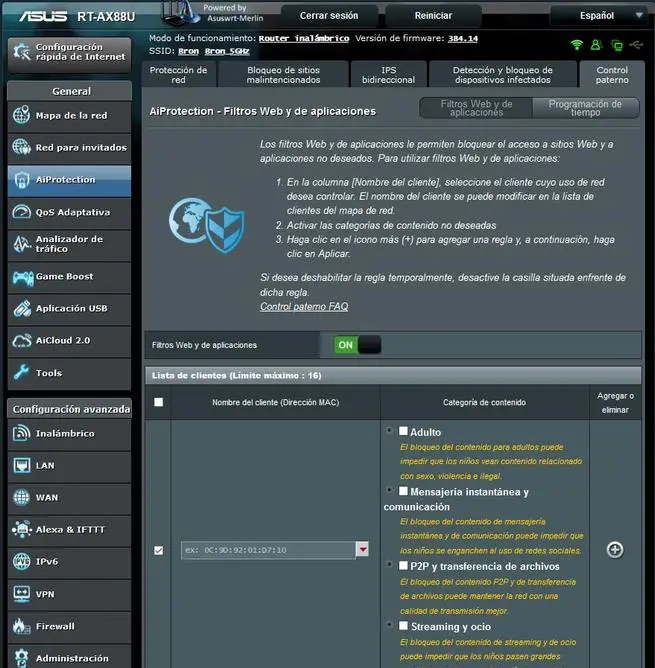Open the Inalámbrico menu entry
The image size is (655, 668).
(69, 433)
